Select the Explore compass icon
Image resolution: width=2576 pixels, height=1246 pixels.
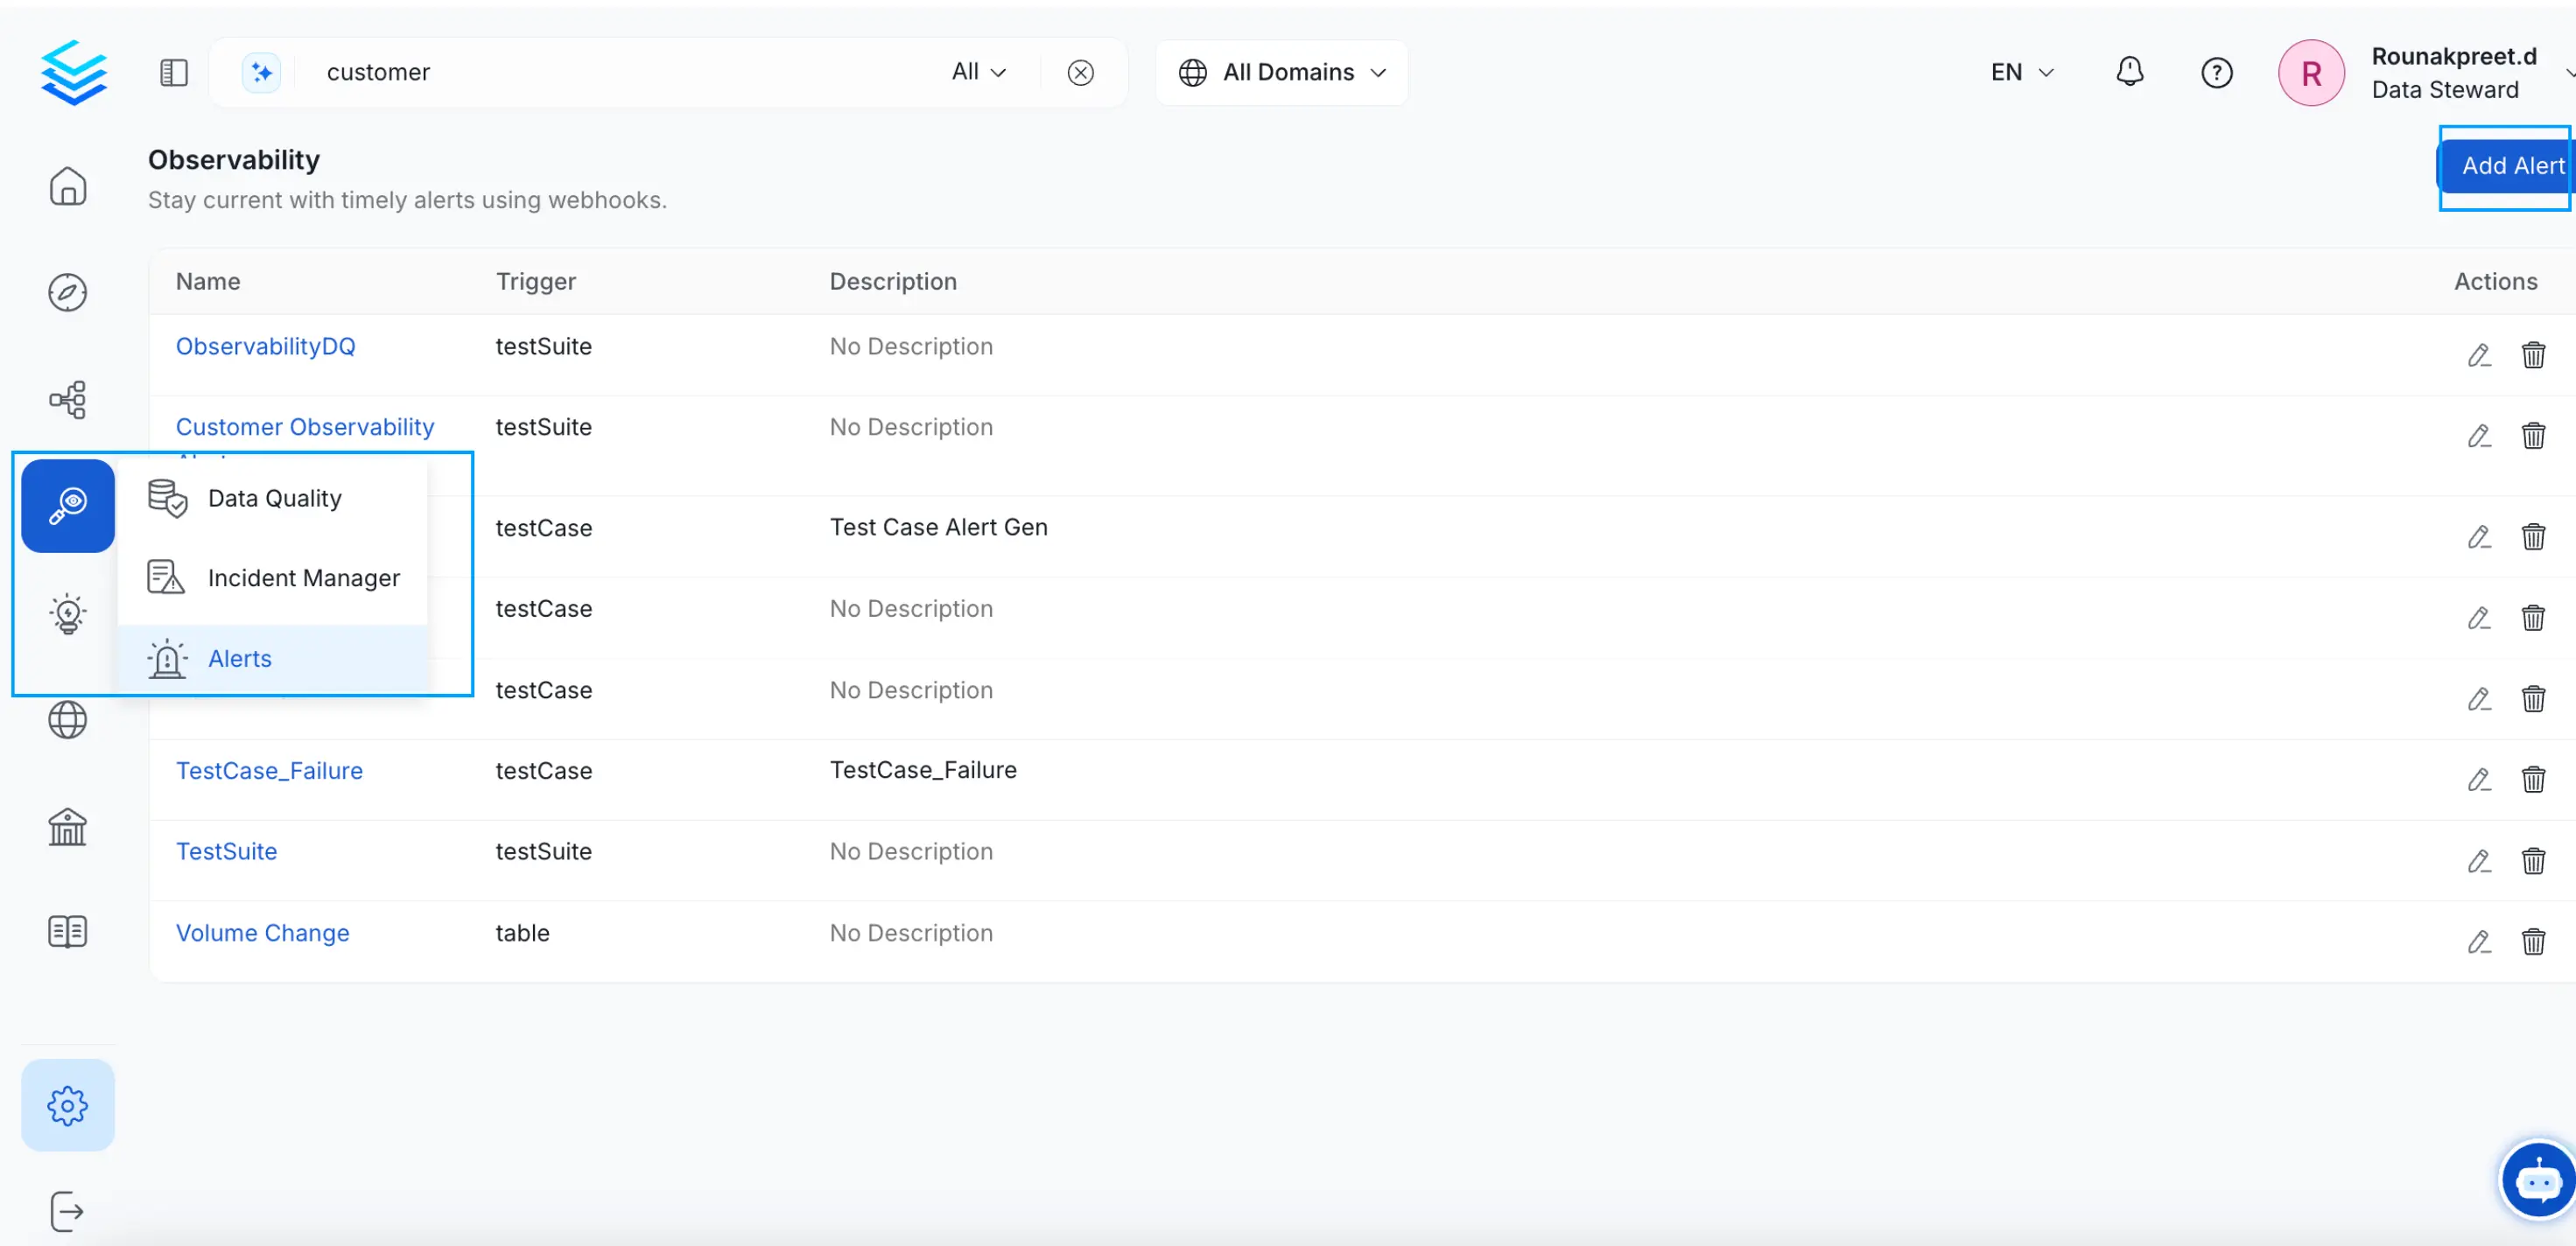coord(67,293)
